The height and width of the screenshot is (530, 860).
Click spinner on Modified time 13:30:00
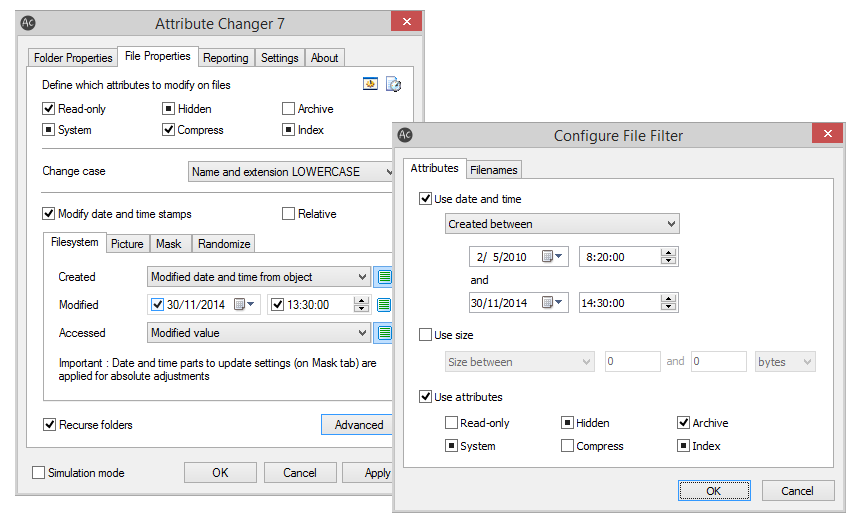tap(361, 305)
